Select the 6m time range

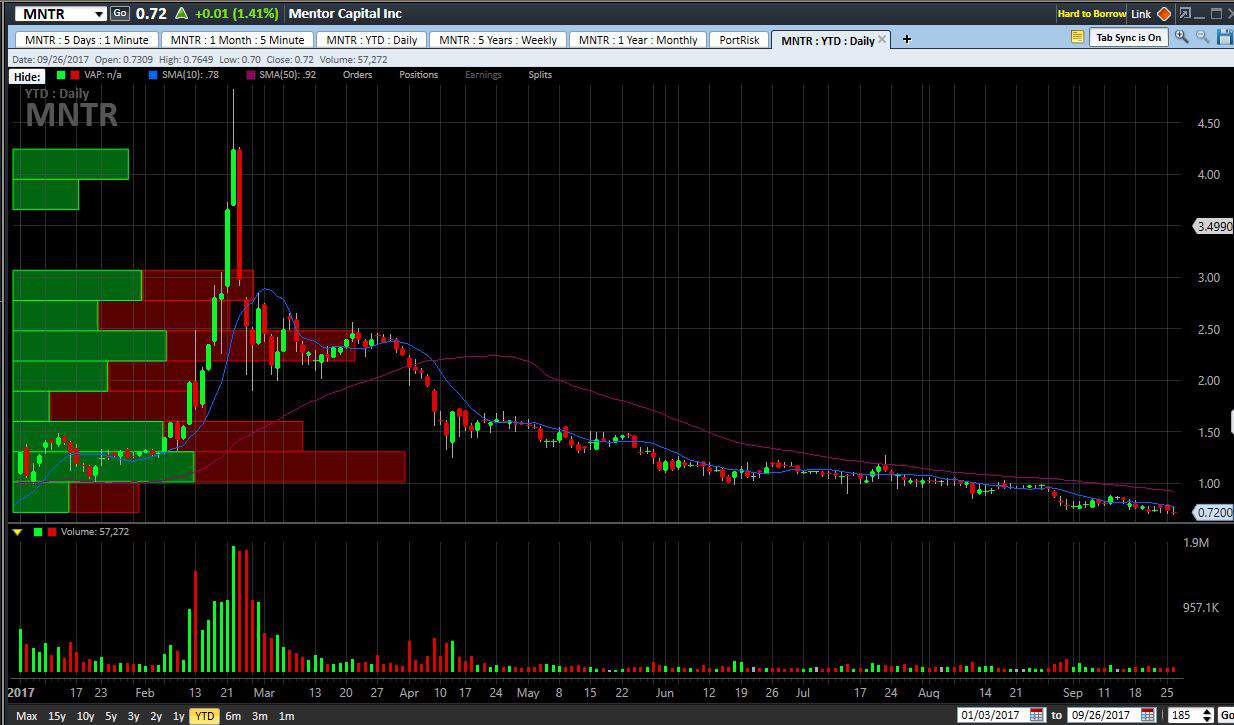233,716
